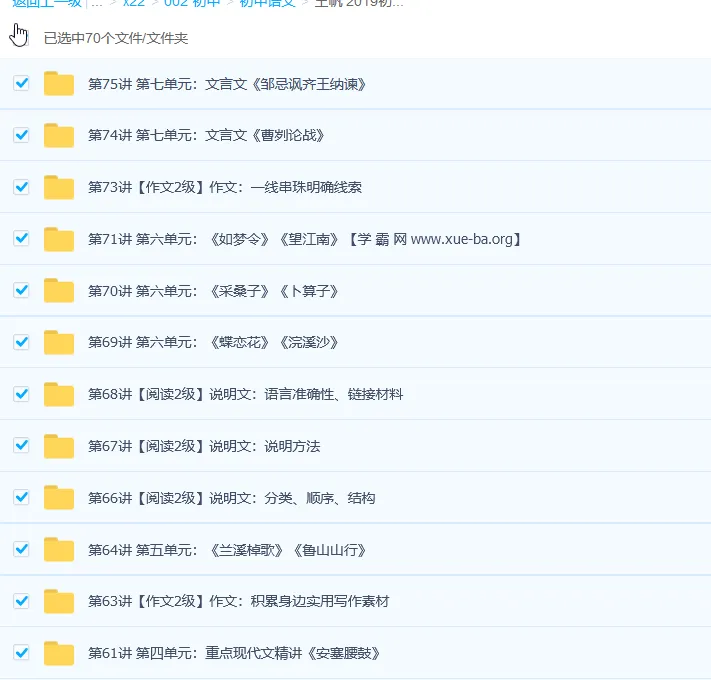Click the folder icon for 第74讲 曹刿论战
The image size is (711, 680).
pos(59,136)
